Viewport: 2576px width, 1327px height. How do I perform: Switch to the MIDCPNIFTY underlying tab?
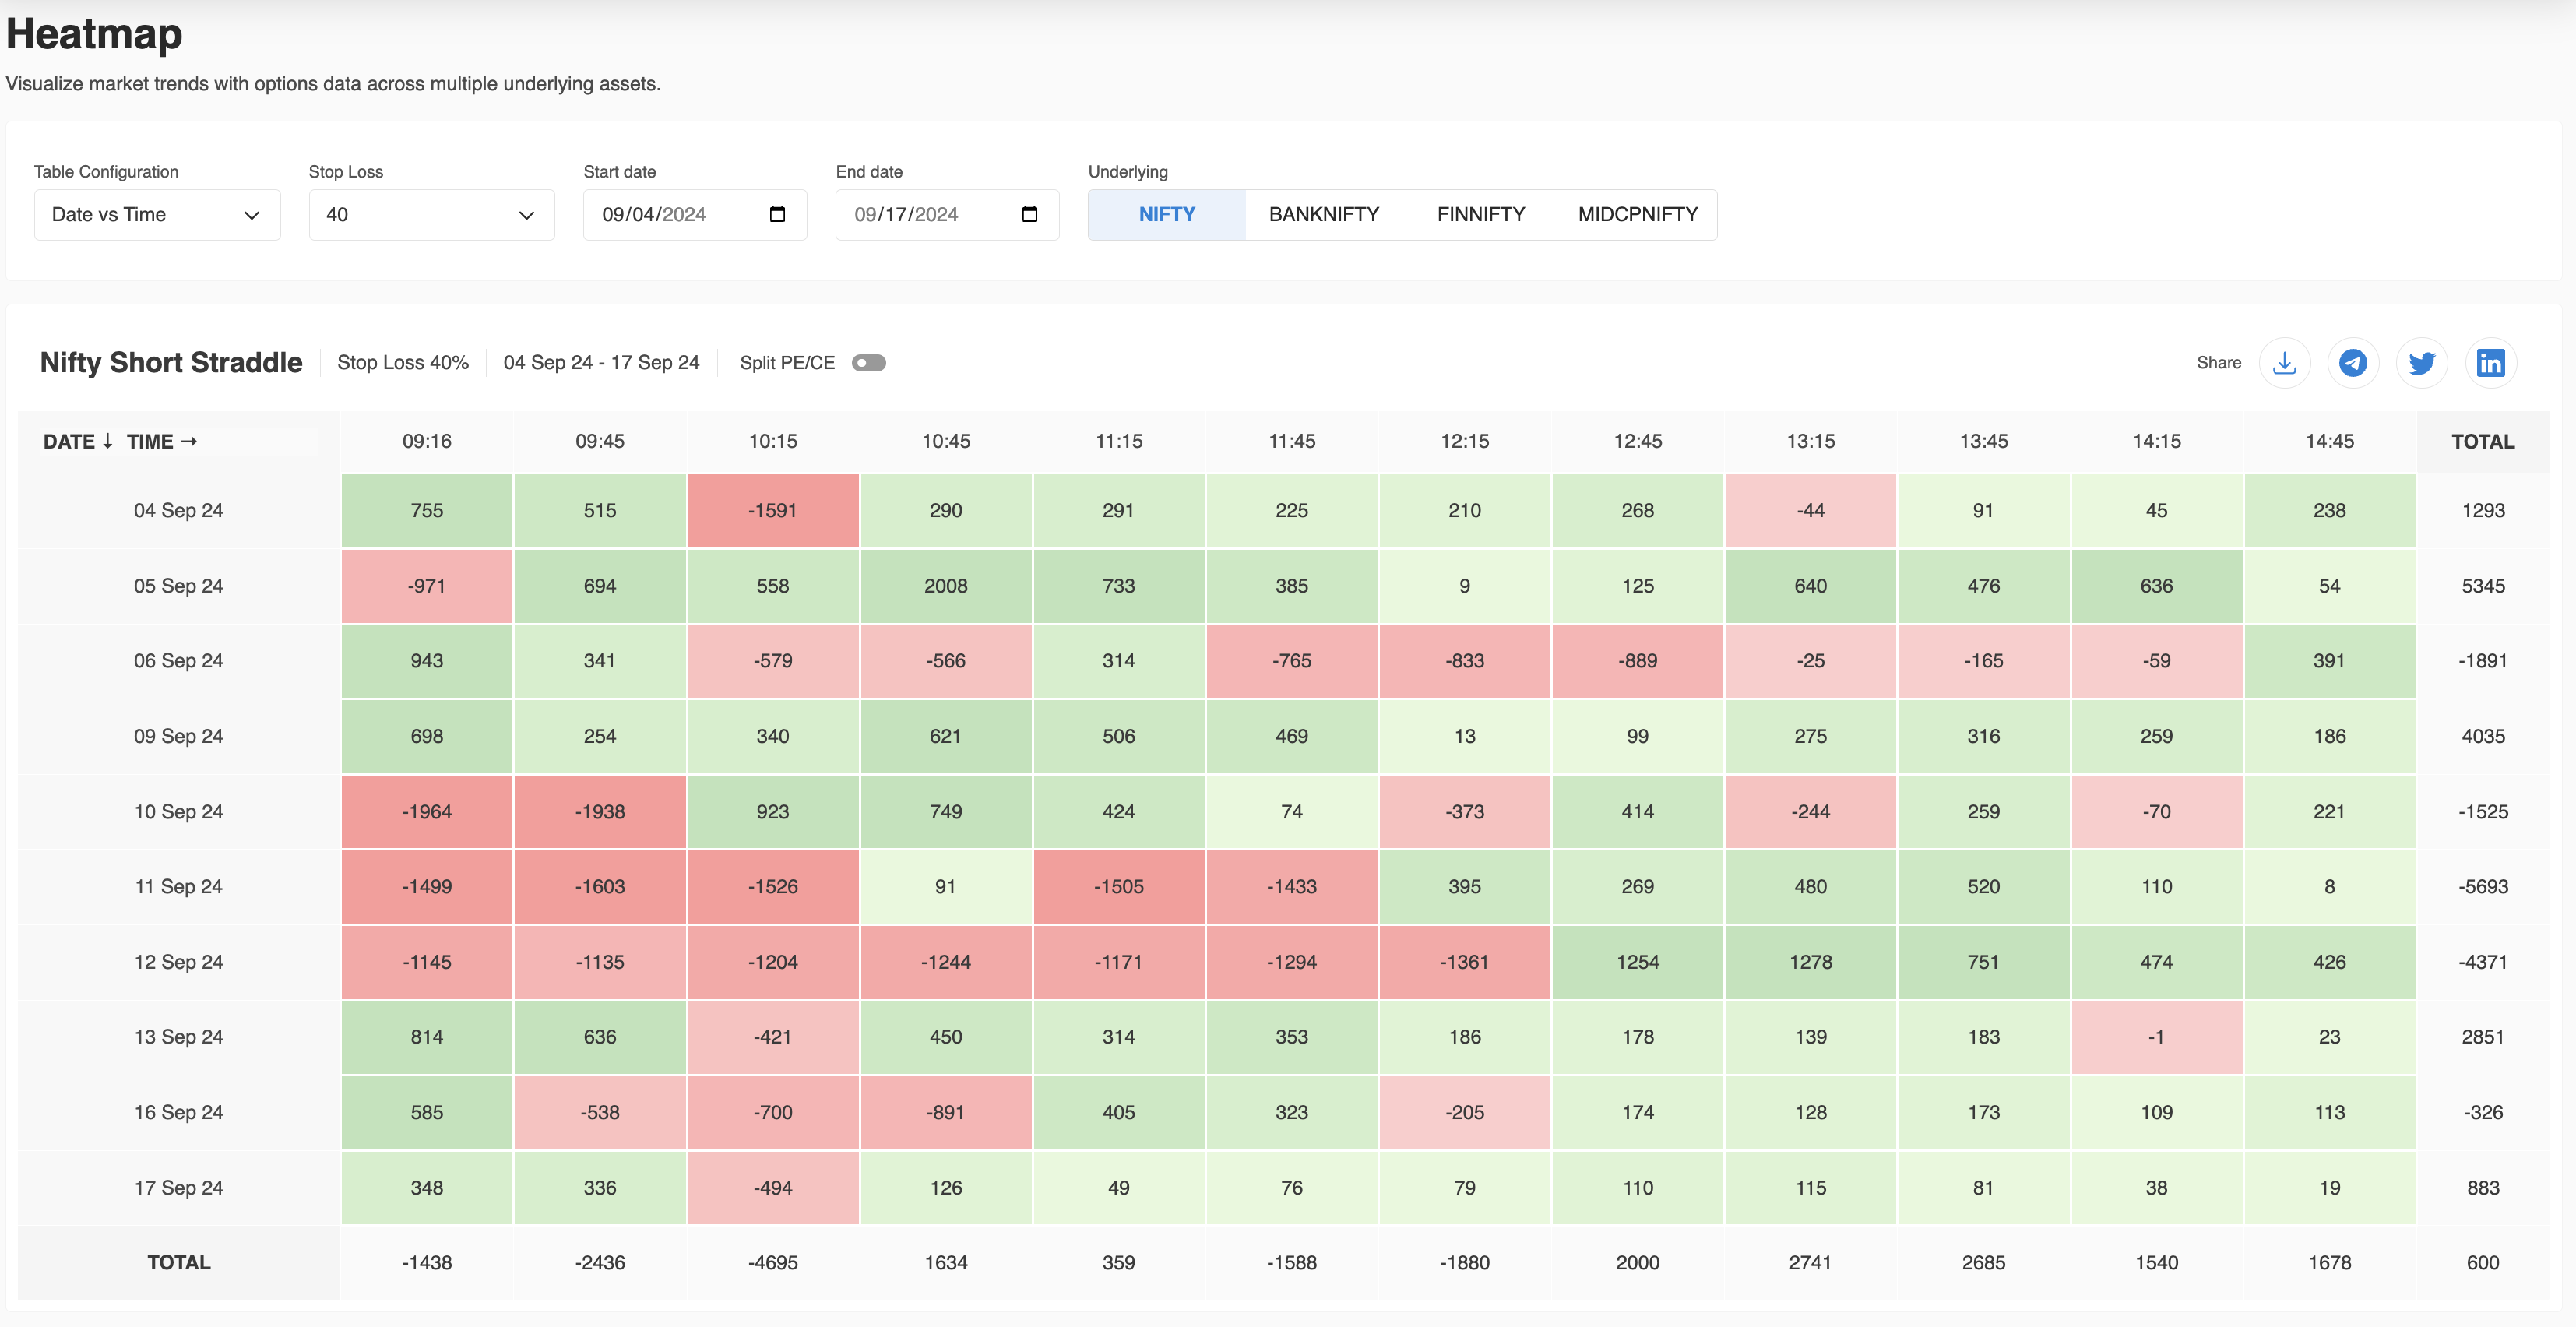coord(1638,215)
